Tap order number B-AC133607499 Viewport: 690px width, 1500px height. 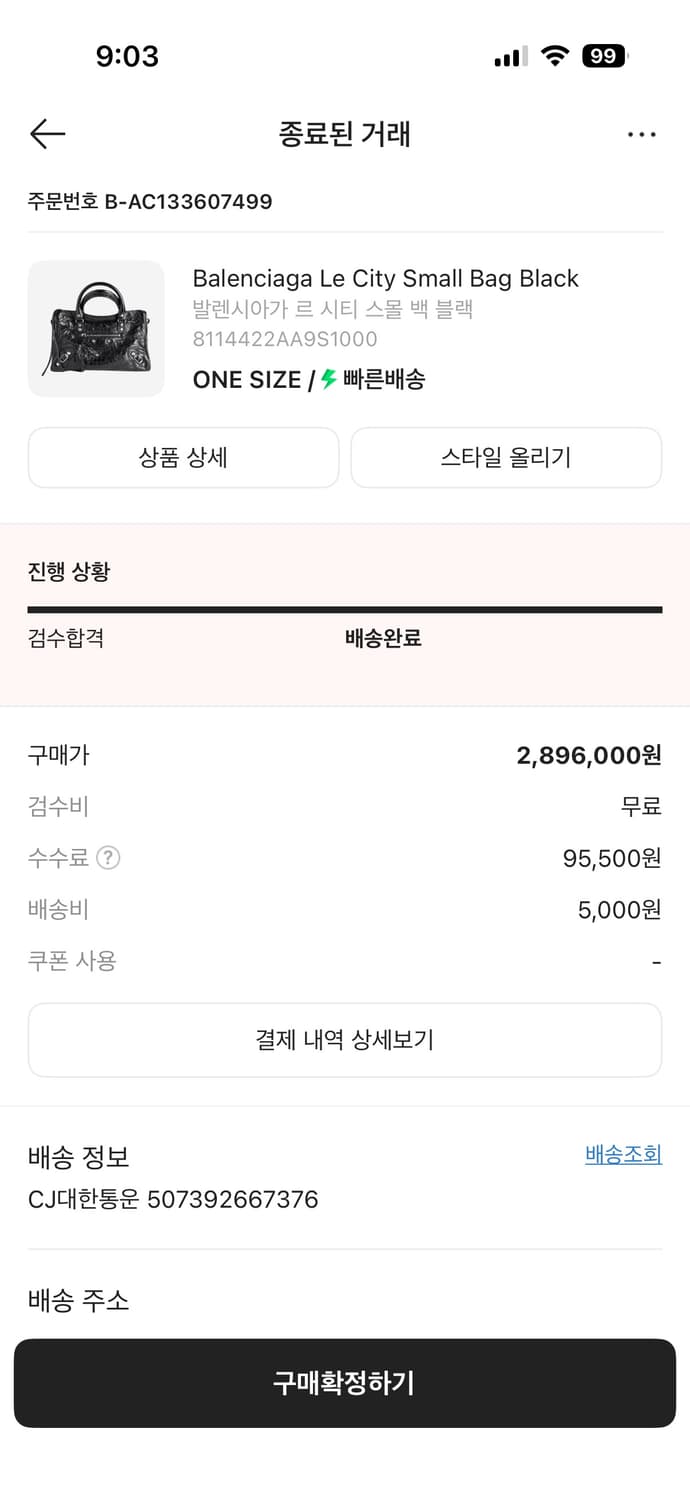[148, 202]
